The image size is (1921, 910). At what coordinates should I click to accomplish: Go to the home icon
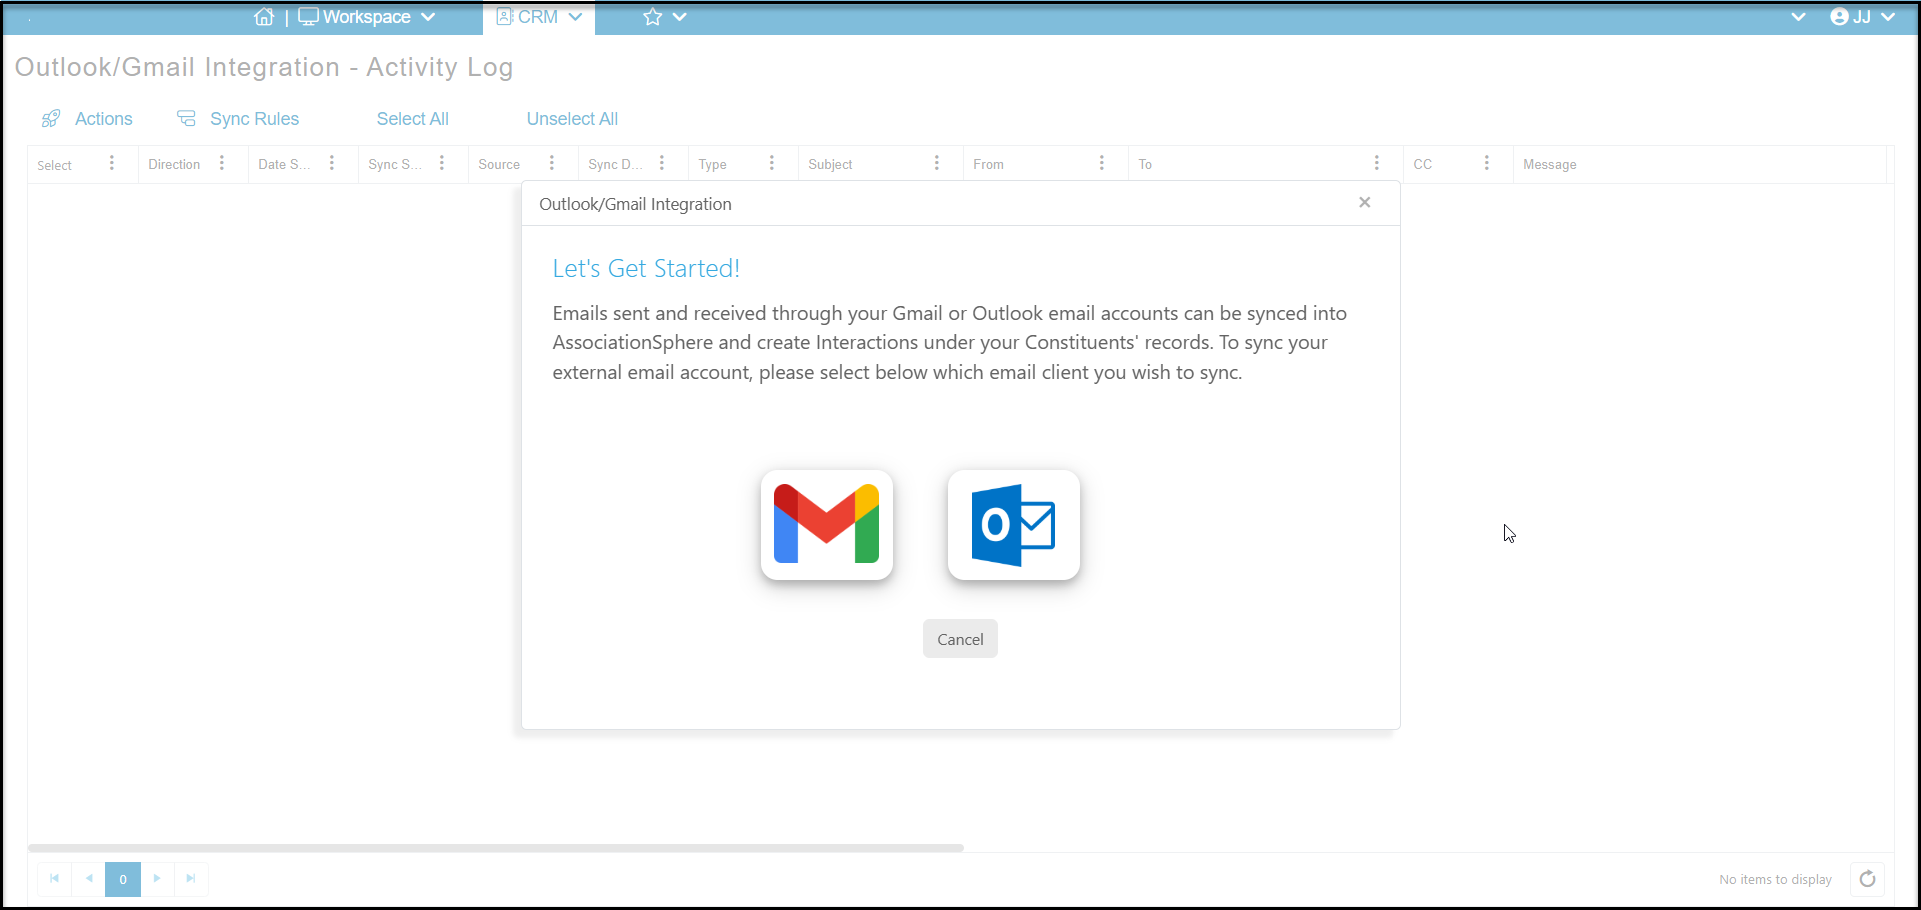tap(264, 17)
